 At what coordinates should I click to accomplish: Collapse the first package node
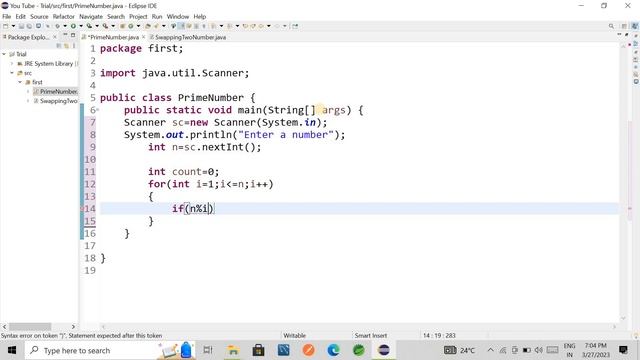(20, 82)
